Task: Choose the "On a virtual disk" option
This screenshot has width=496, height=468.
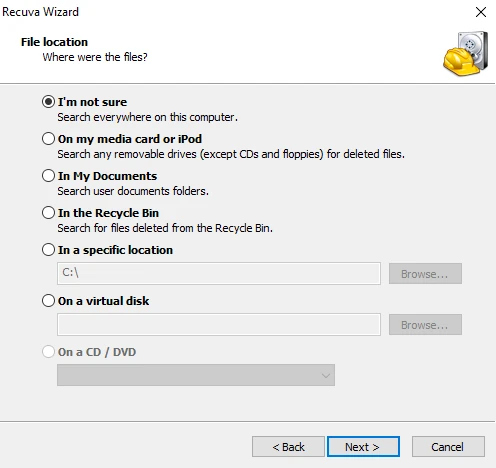Action: pyautogui.click(x=48, y=301)
